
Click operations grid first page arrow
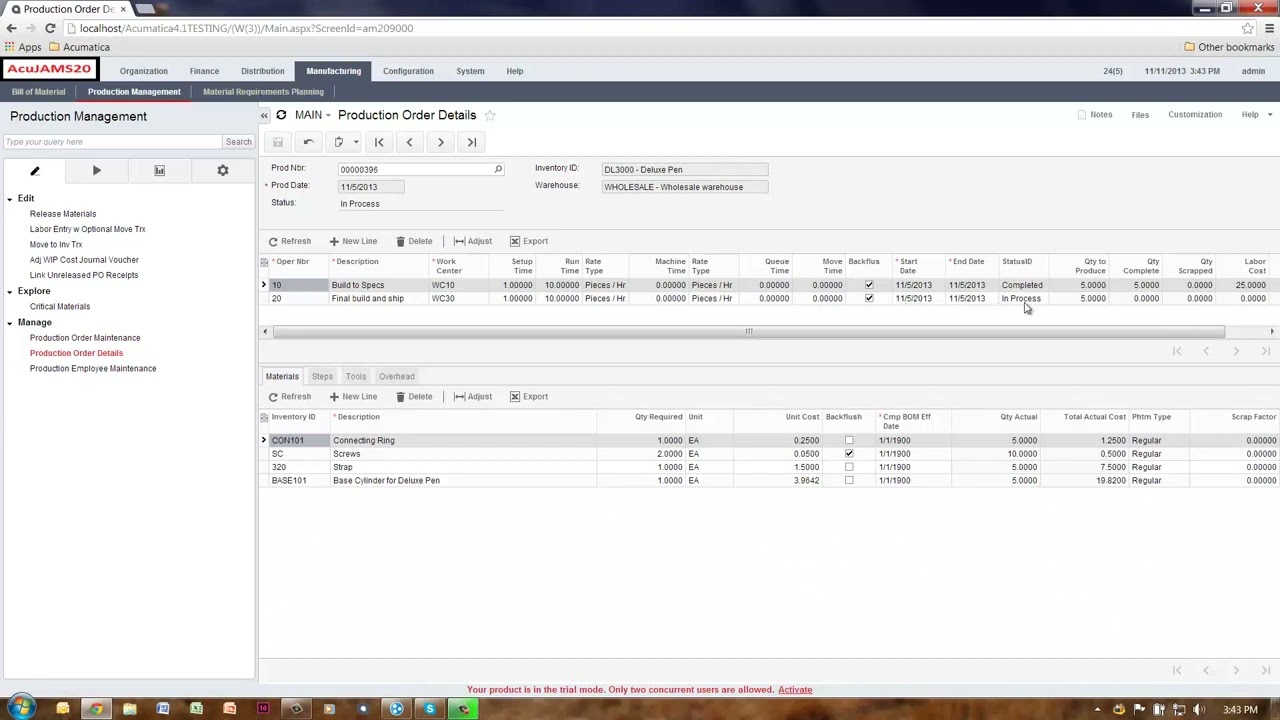point(1177,351)
